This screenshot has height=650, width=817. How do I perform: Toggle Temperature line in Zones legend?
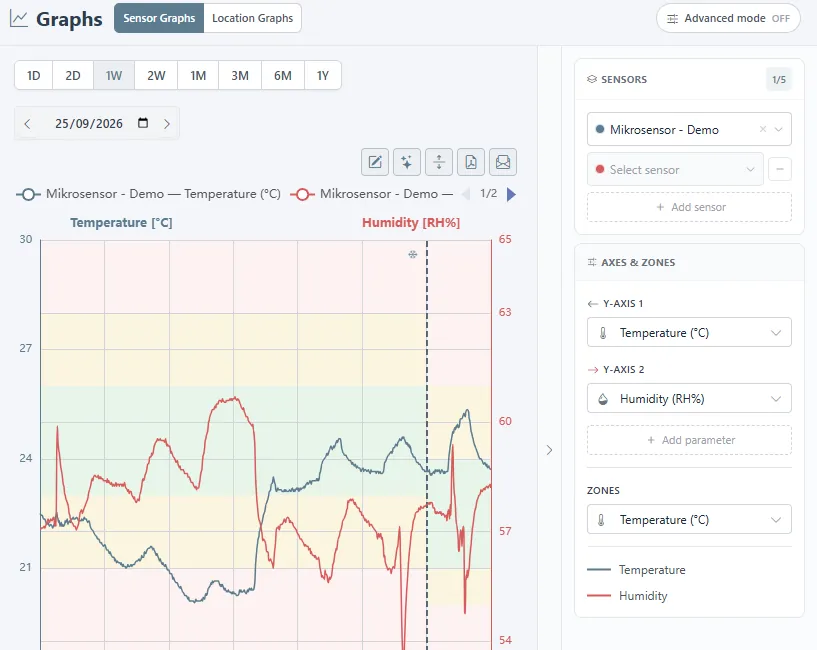[636, 570]
